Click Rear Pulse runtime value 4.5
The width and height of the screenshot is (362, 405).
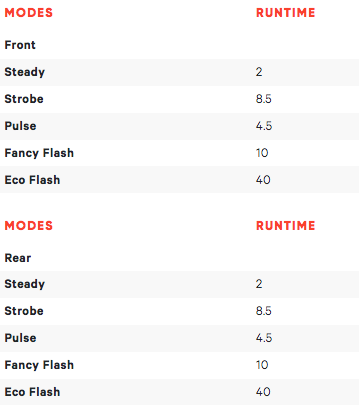tap(264, 338)
